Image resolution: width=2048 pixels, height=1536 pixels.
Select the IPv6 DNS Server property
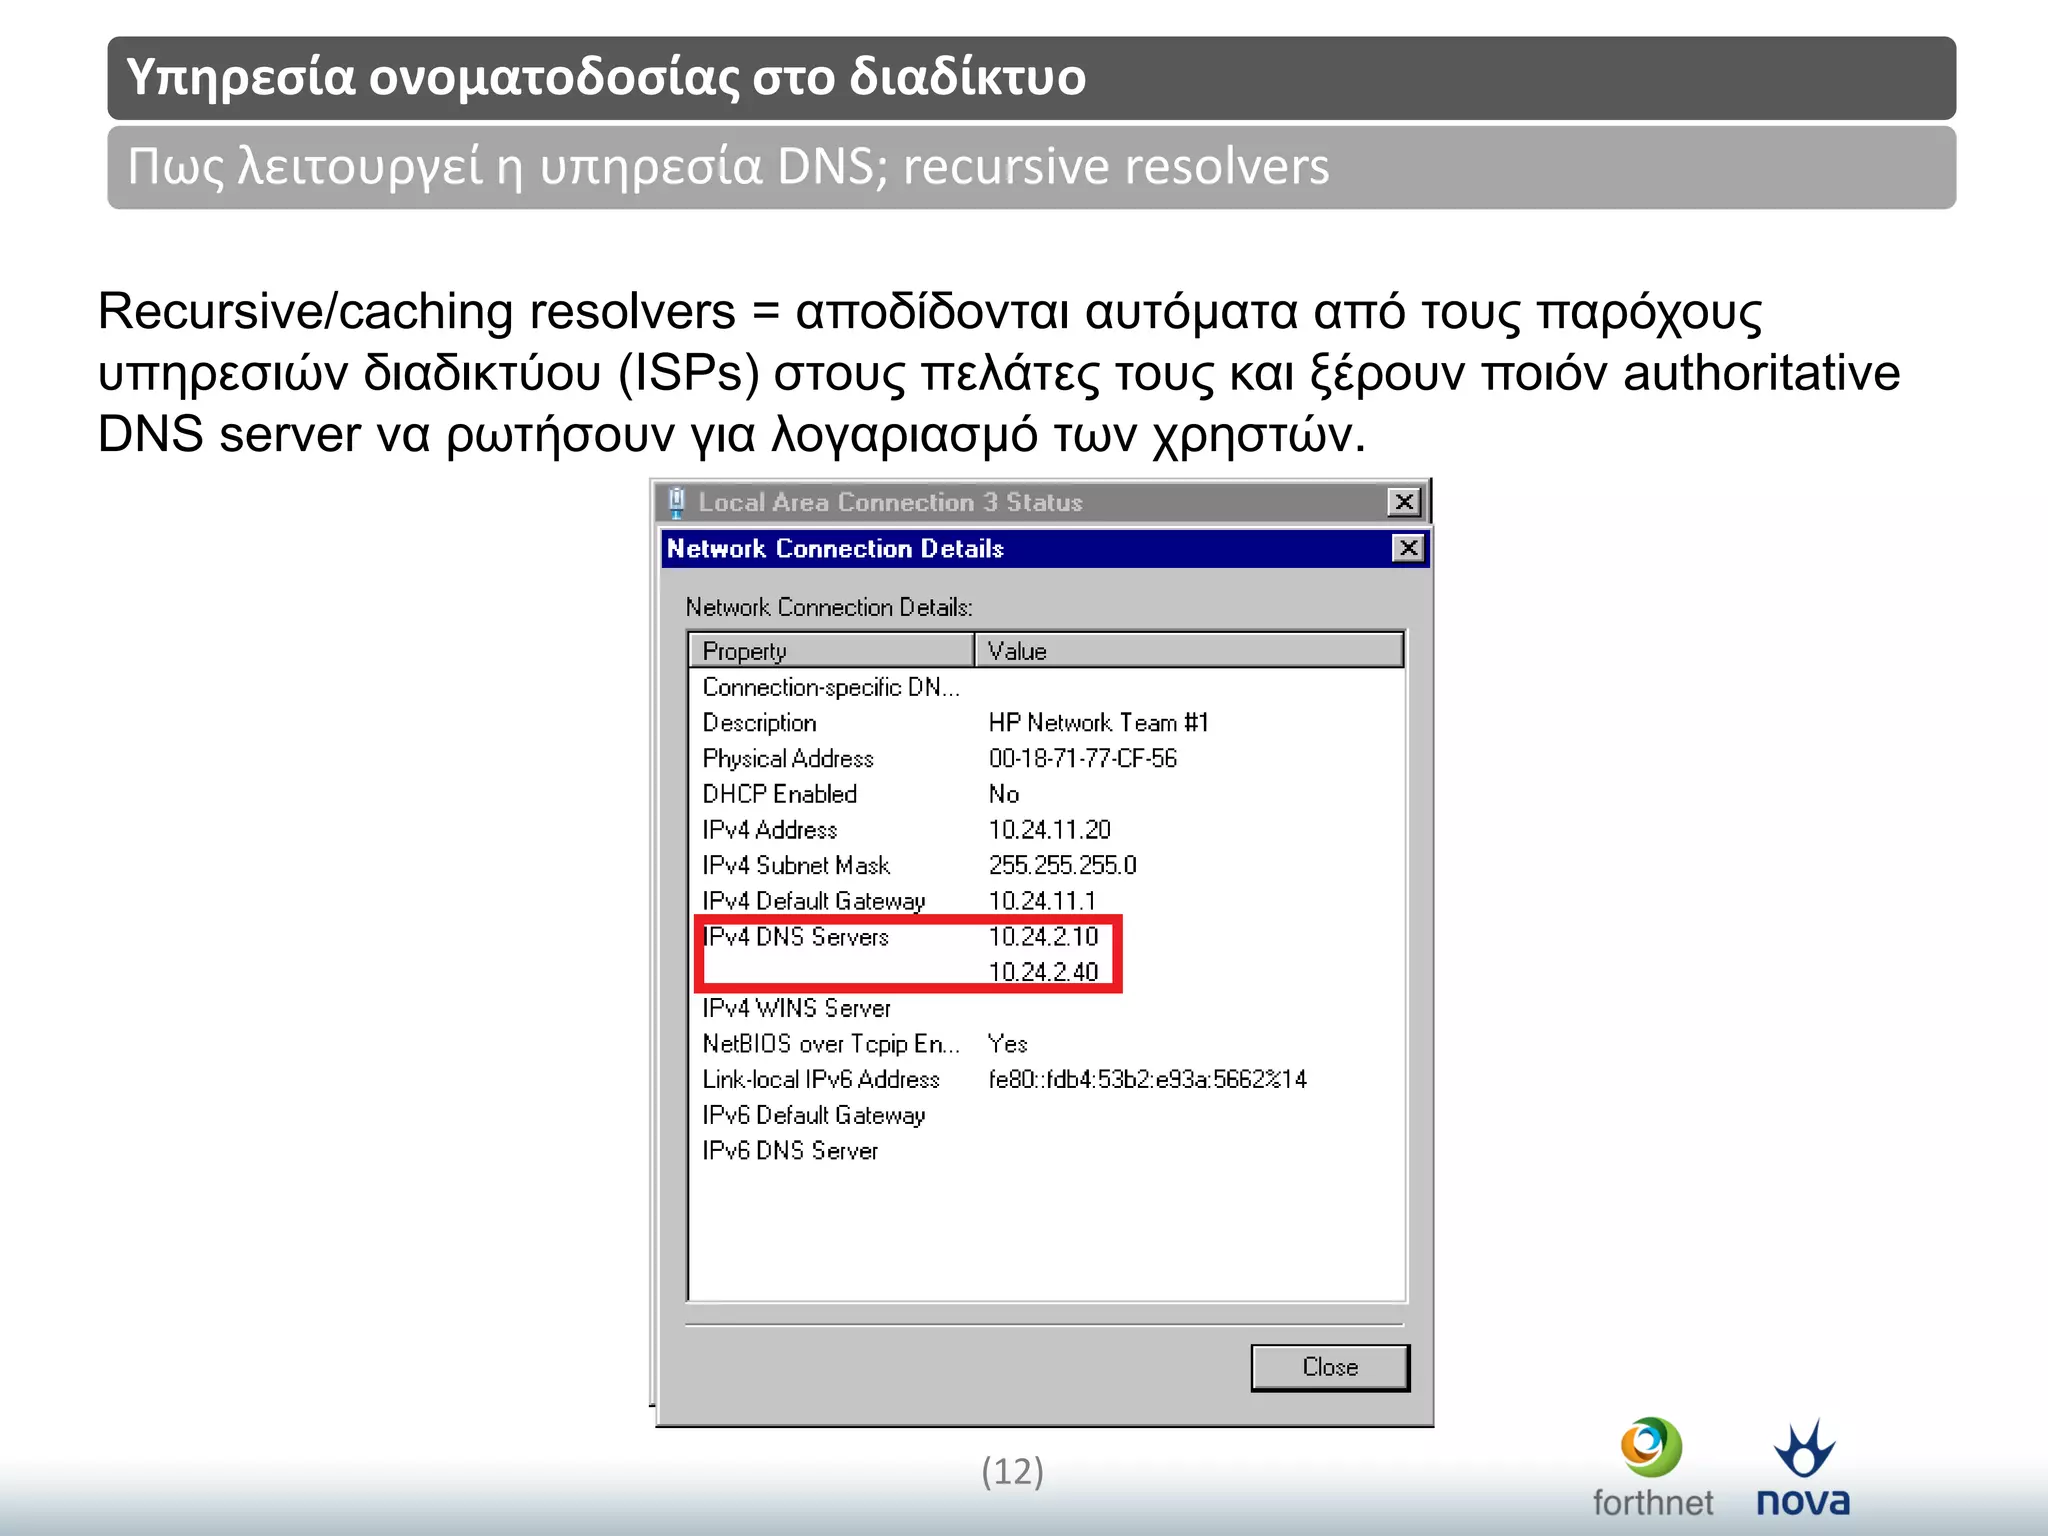click(790, 1151)
